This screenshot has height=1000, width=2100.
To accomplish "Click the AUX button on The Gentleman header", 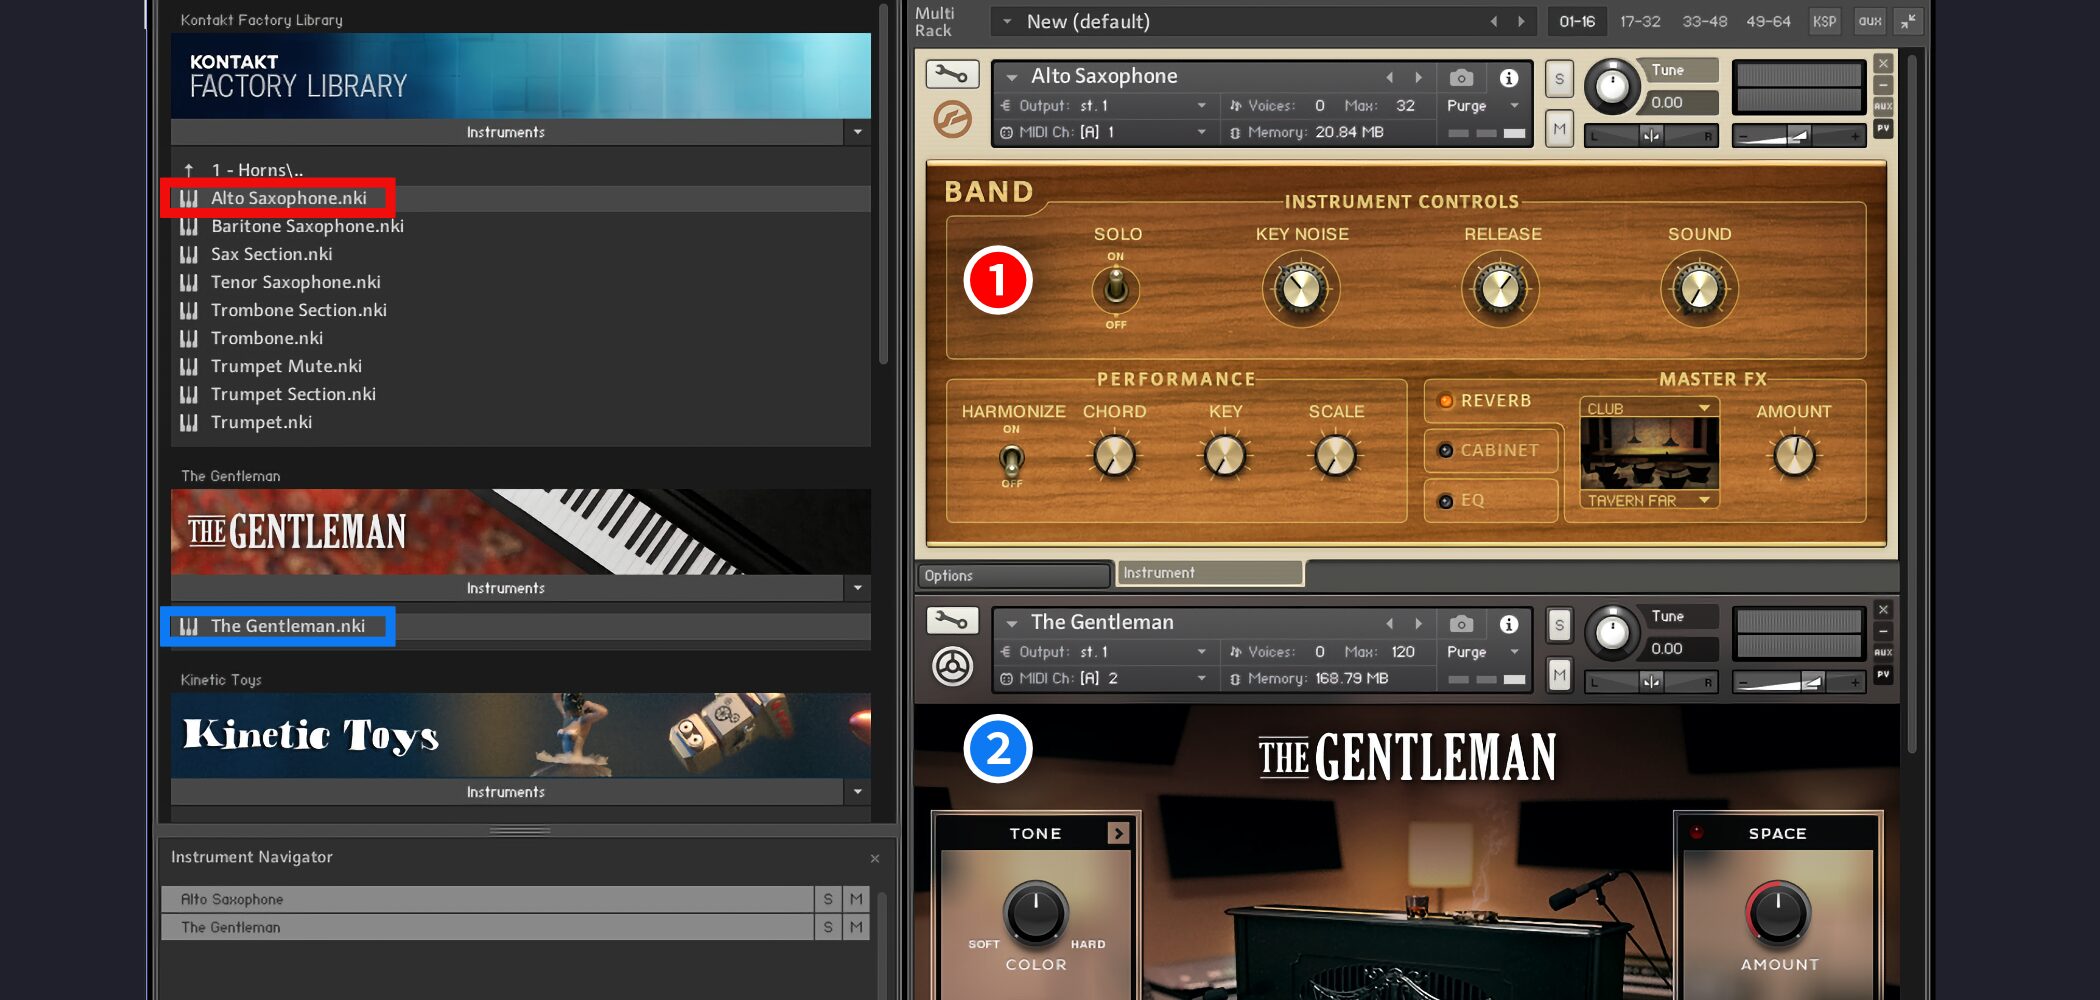I will click(x=1883, y=653).
